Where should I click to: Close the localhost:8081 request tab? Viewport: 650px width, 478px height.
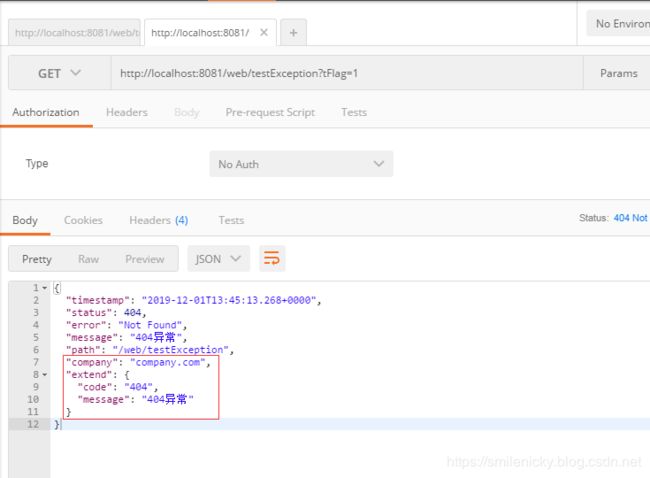(264, 32)
